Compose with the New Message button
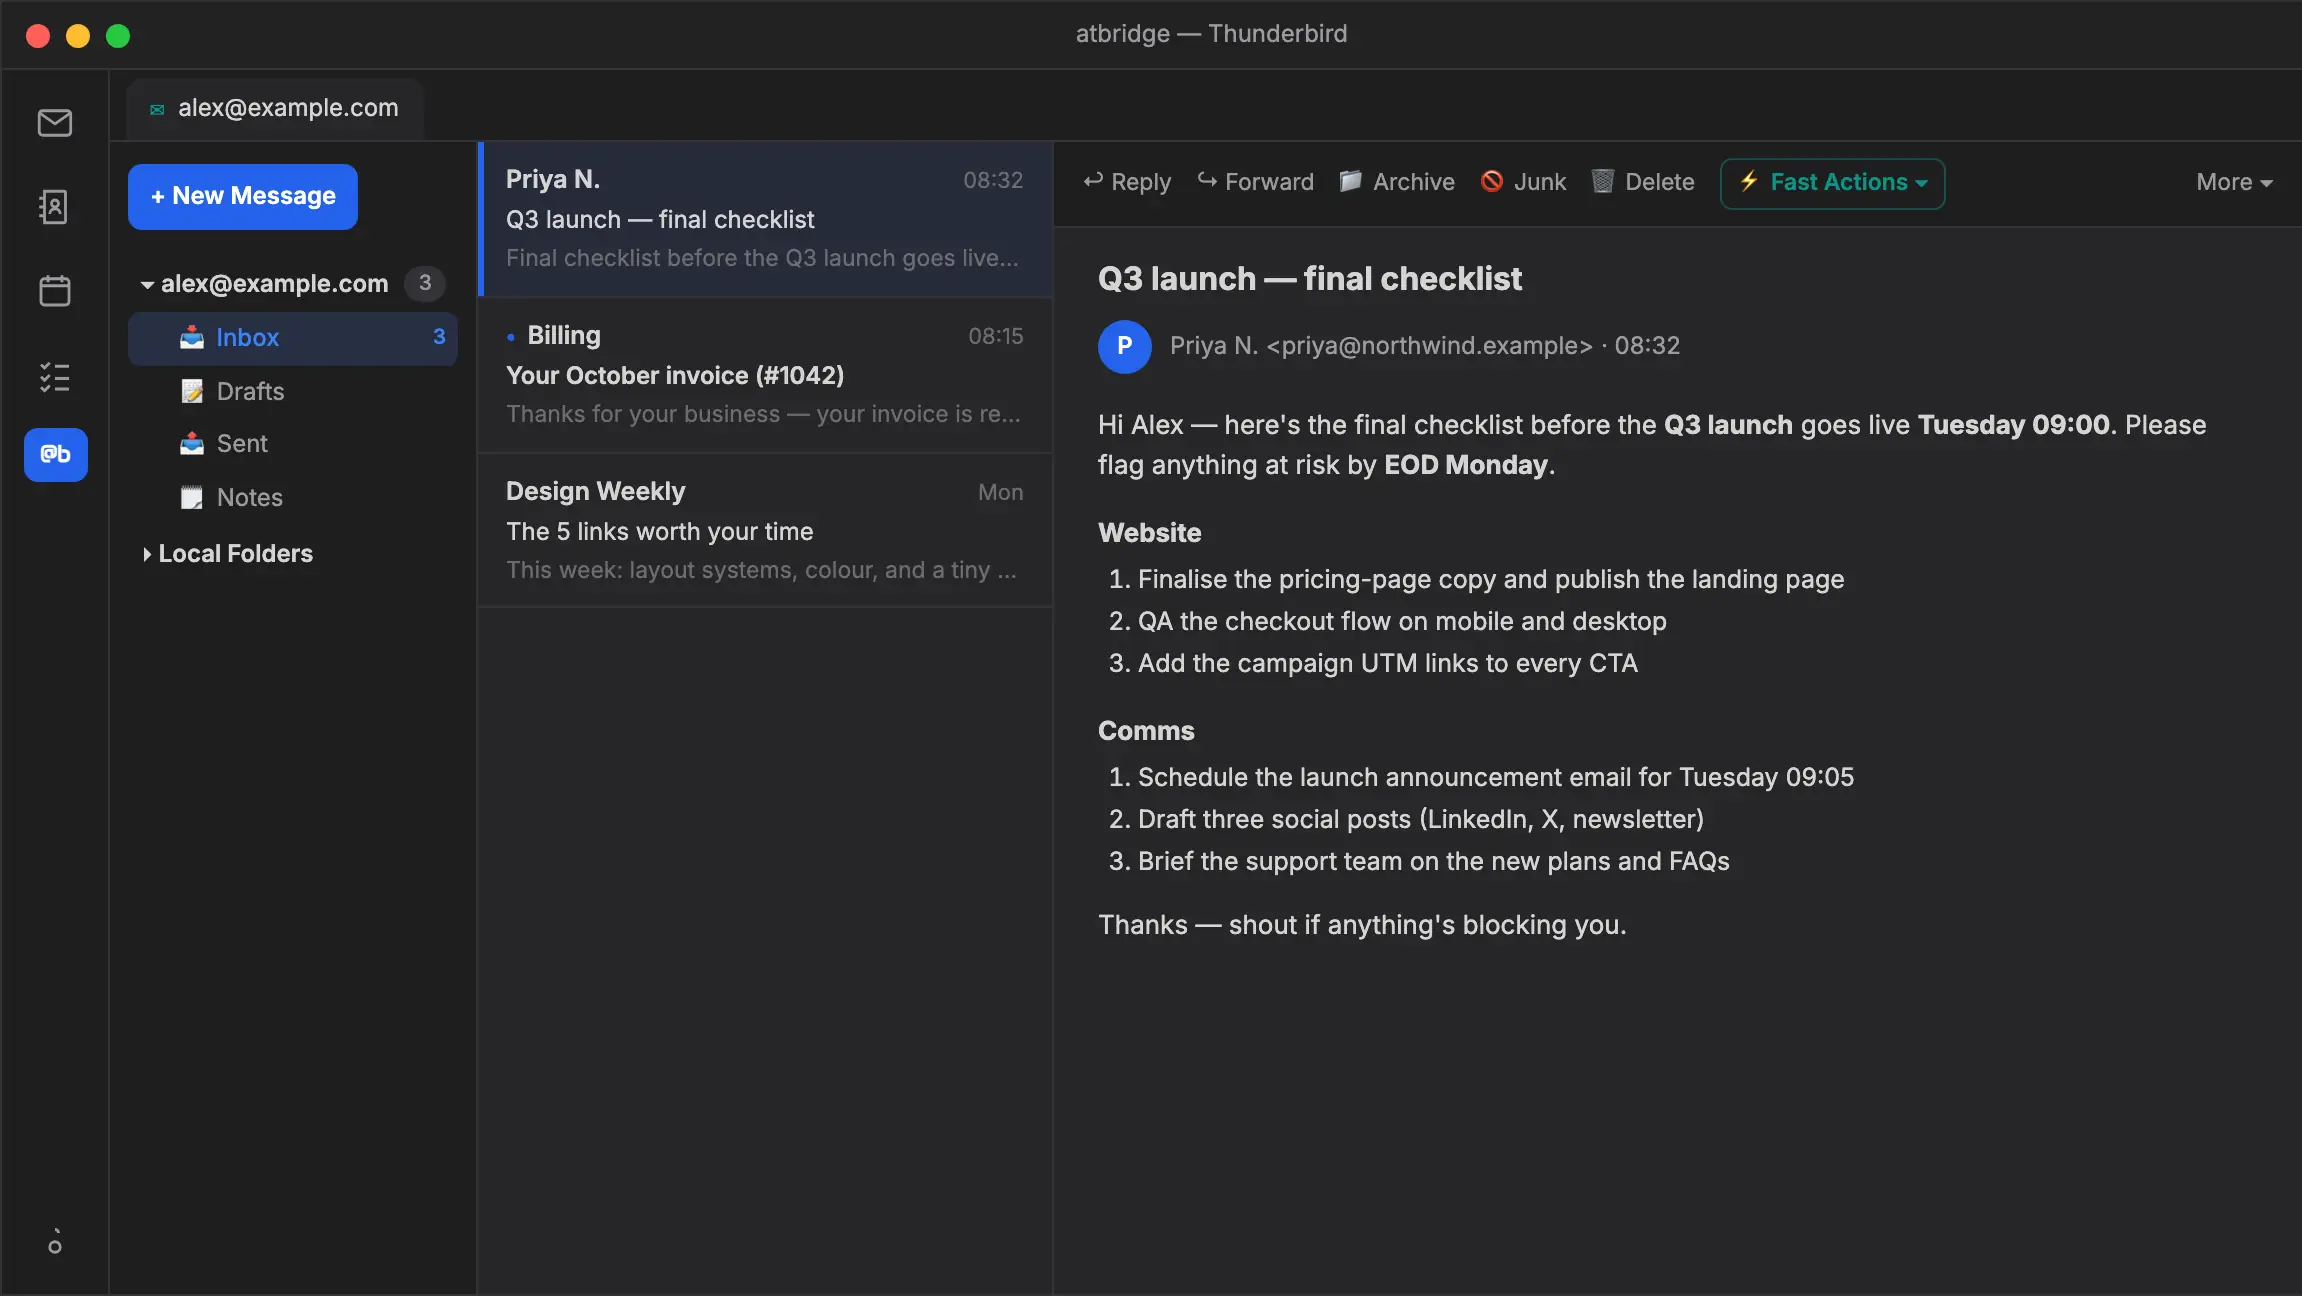Viewport: 2304px width, 1296px height. [243, 197]
